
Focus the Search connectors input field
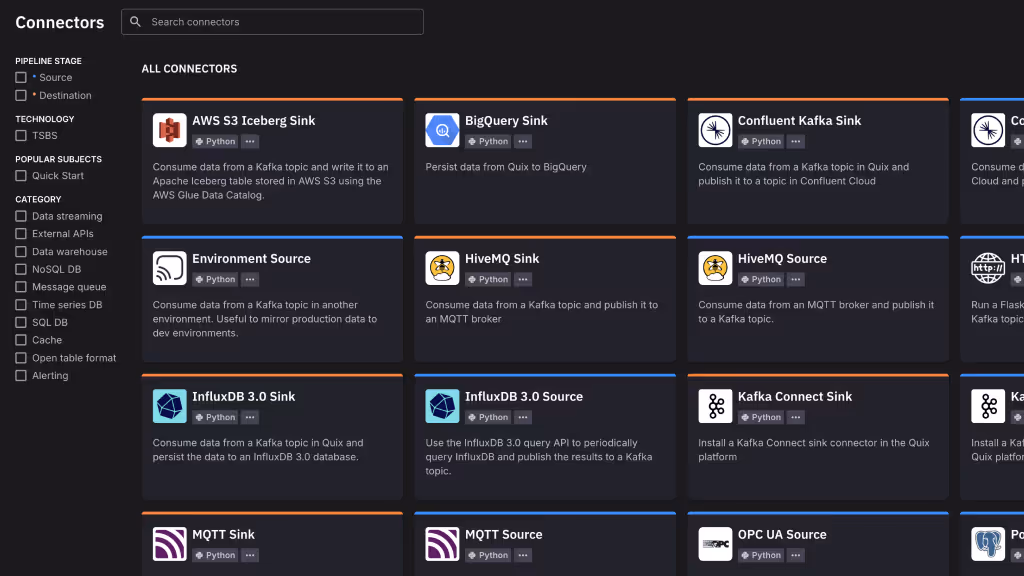pos(272,22)
